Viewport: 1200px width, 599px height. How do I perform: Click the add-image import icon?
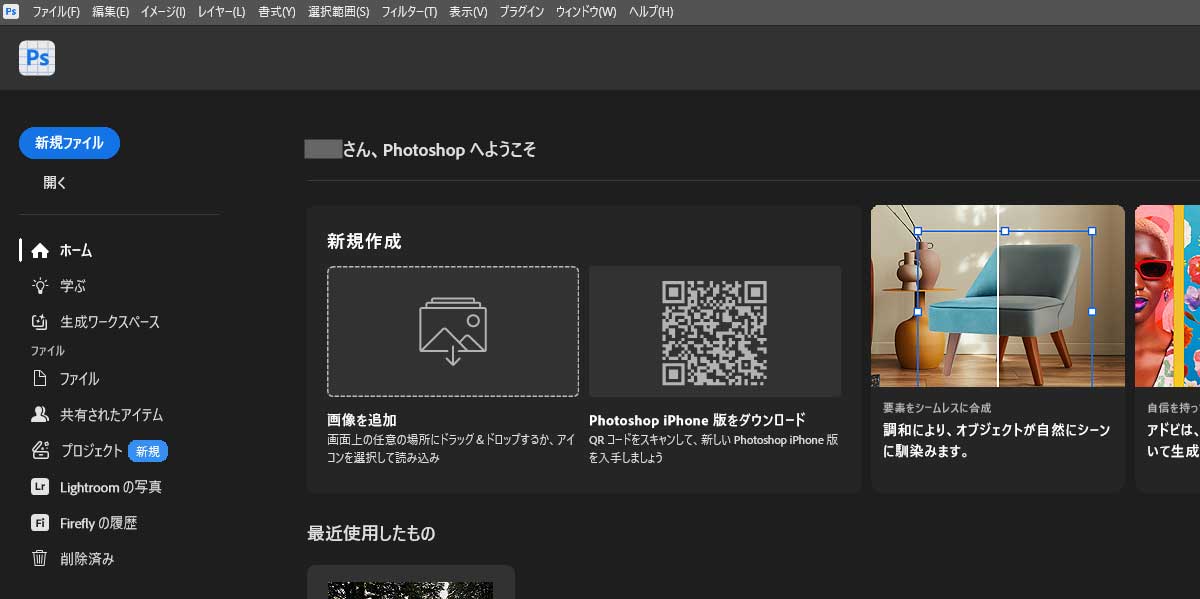coord(453,331)
